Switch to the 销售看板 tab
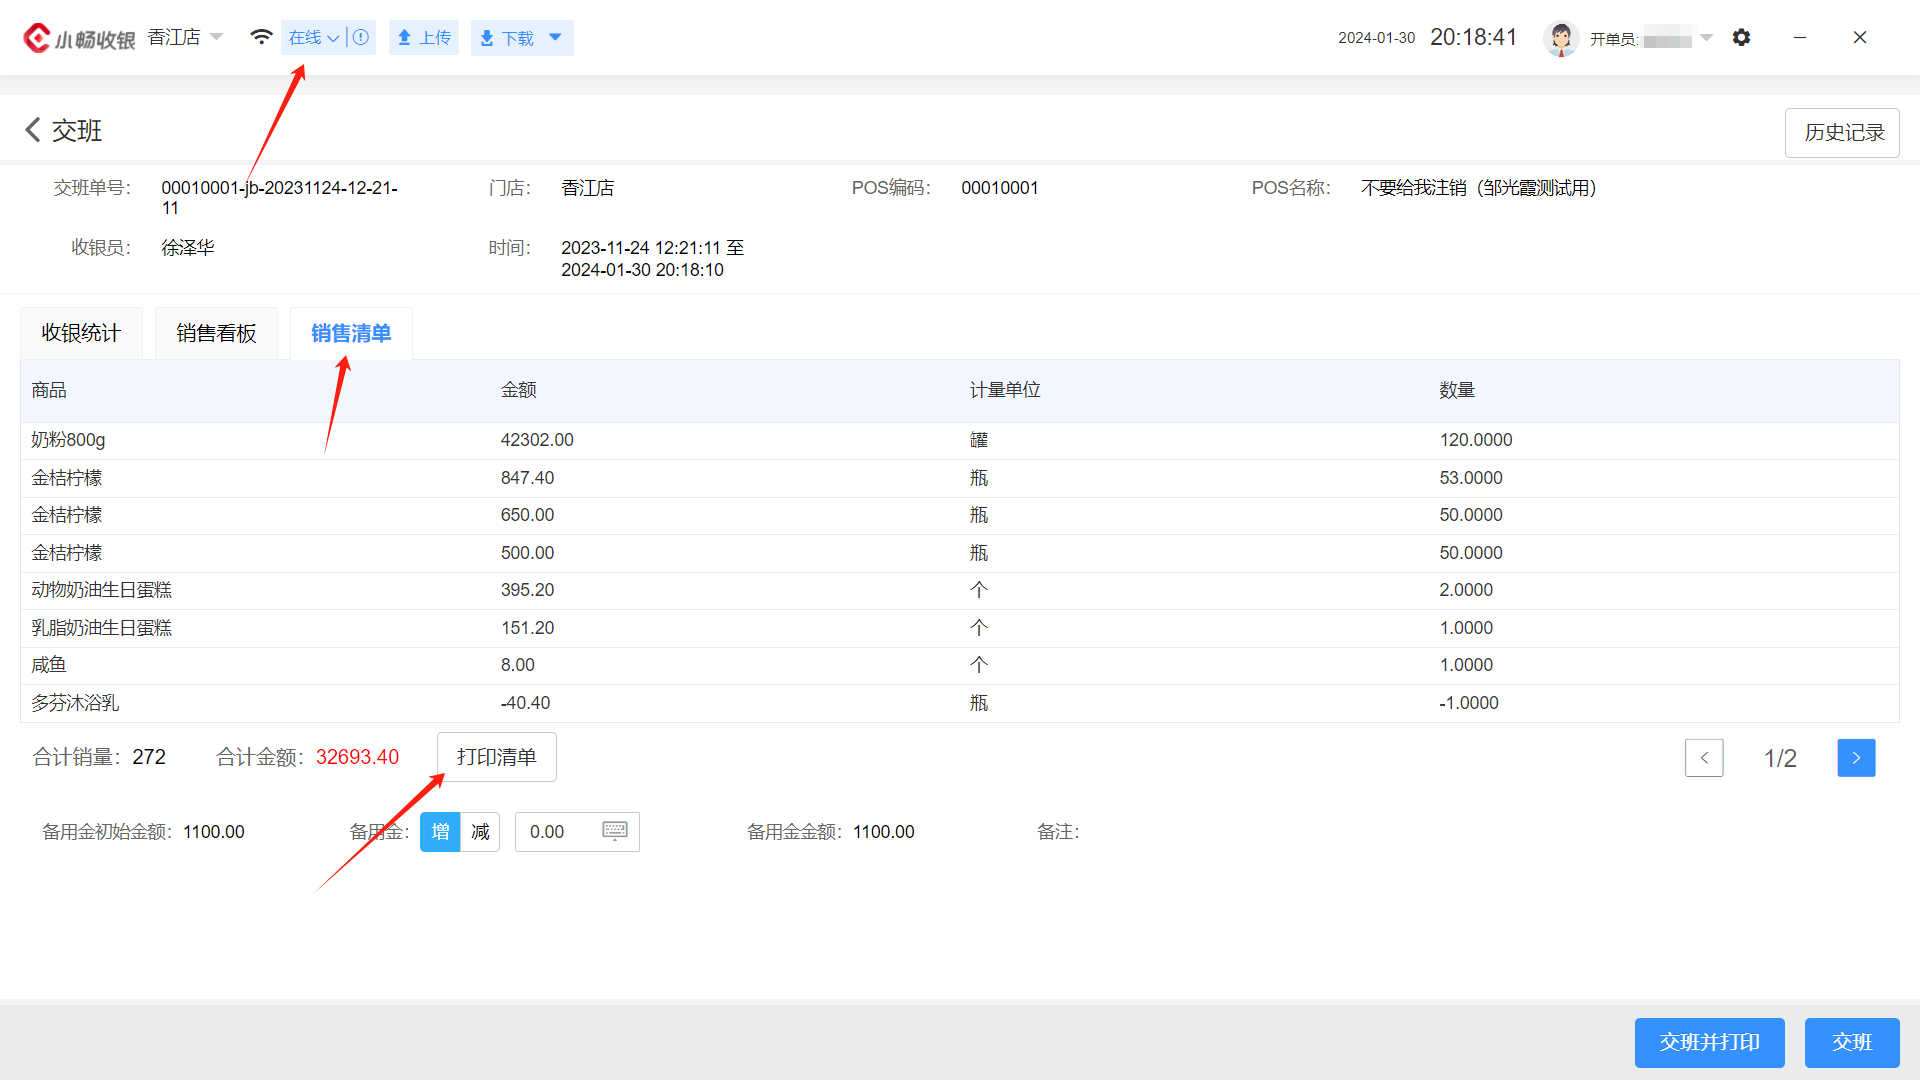1920x1080 pixels. tap(216, 333)
